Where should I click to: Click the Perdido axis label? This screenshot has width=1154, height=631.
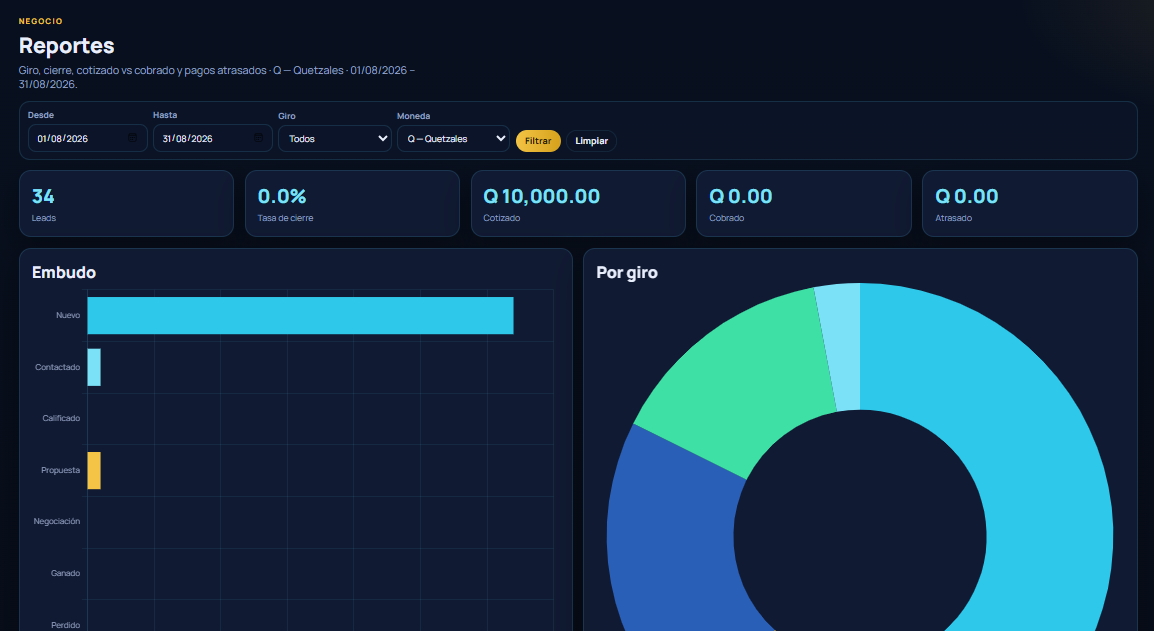tap(66, 625)
